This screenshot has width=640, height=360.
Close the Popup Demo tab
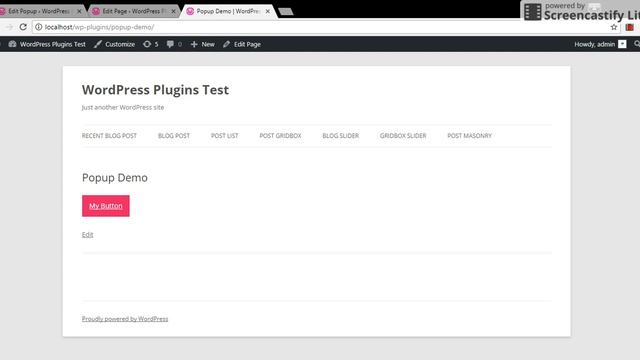[267, 11]
